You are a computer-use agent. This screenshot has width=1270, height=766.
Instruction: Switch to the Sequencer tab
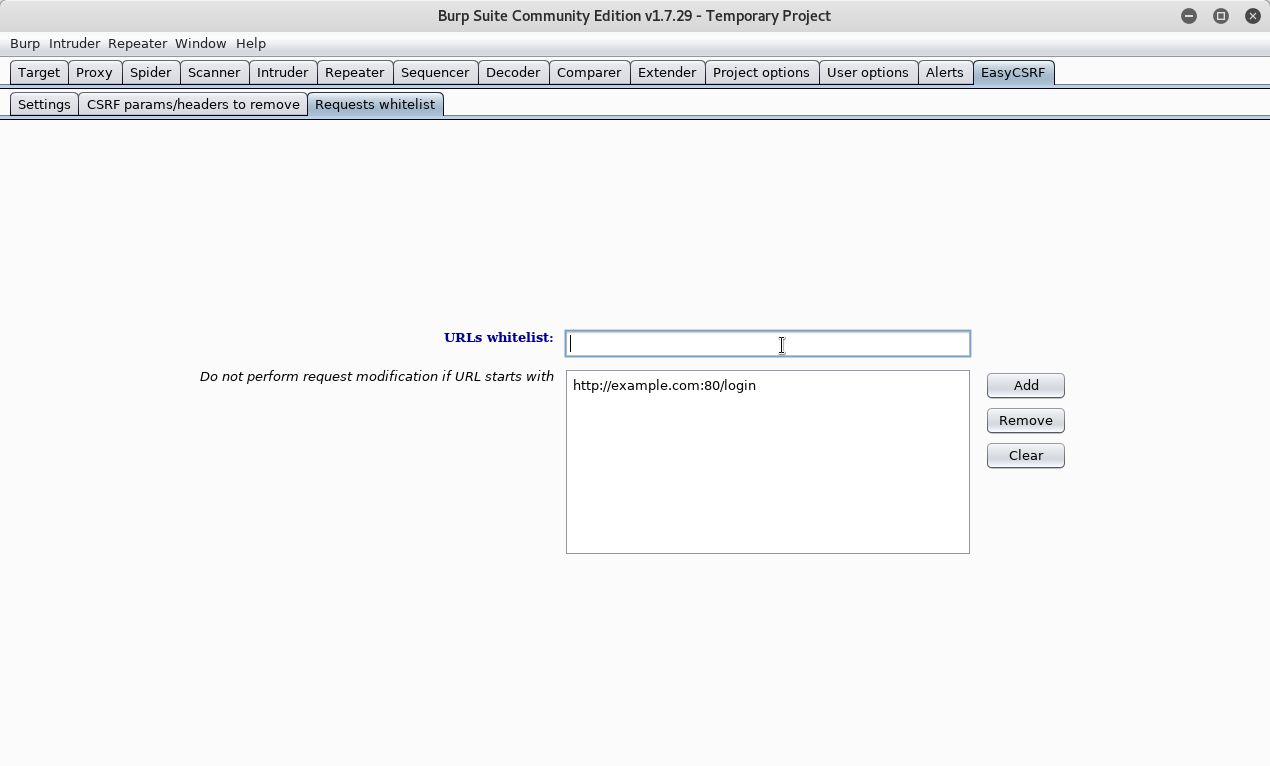435,73
